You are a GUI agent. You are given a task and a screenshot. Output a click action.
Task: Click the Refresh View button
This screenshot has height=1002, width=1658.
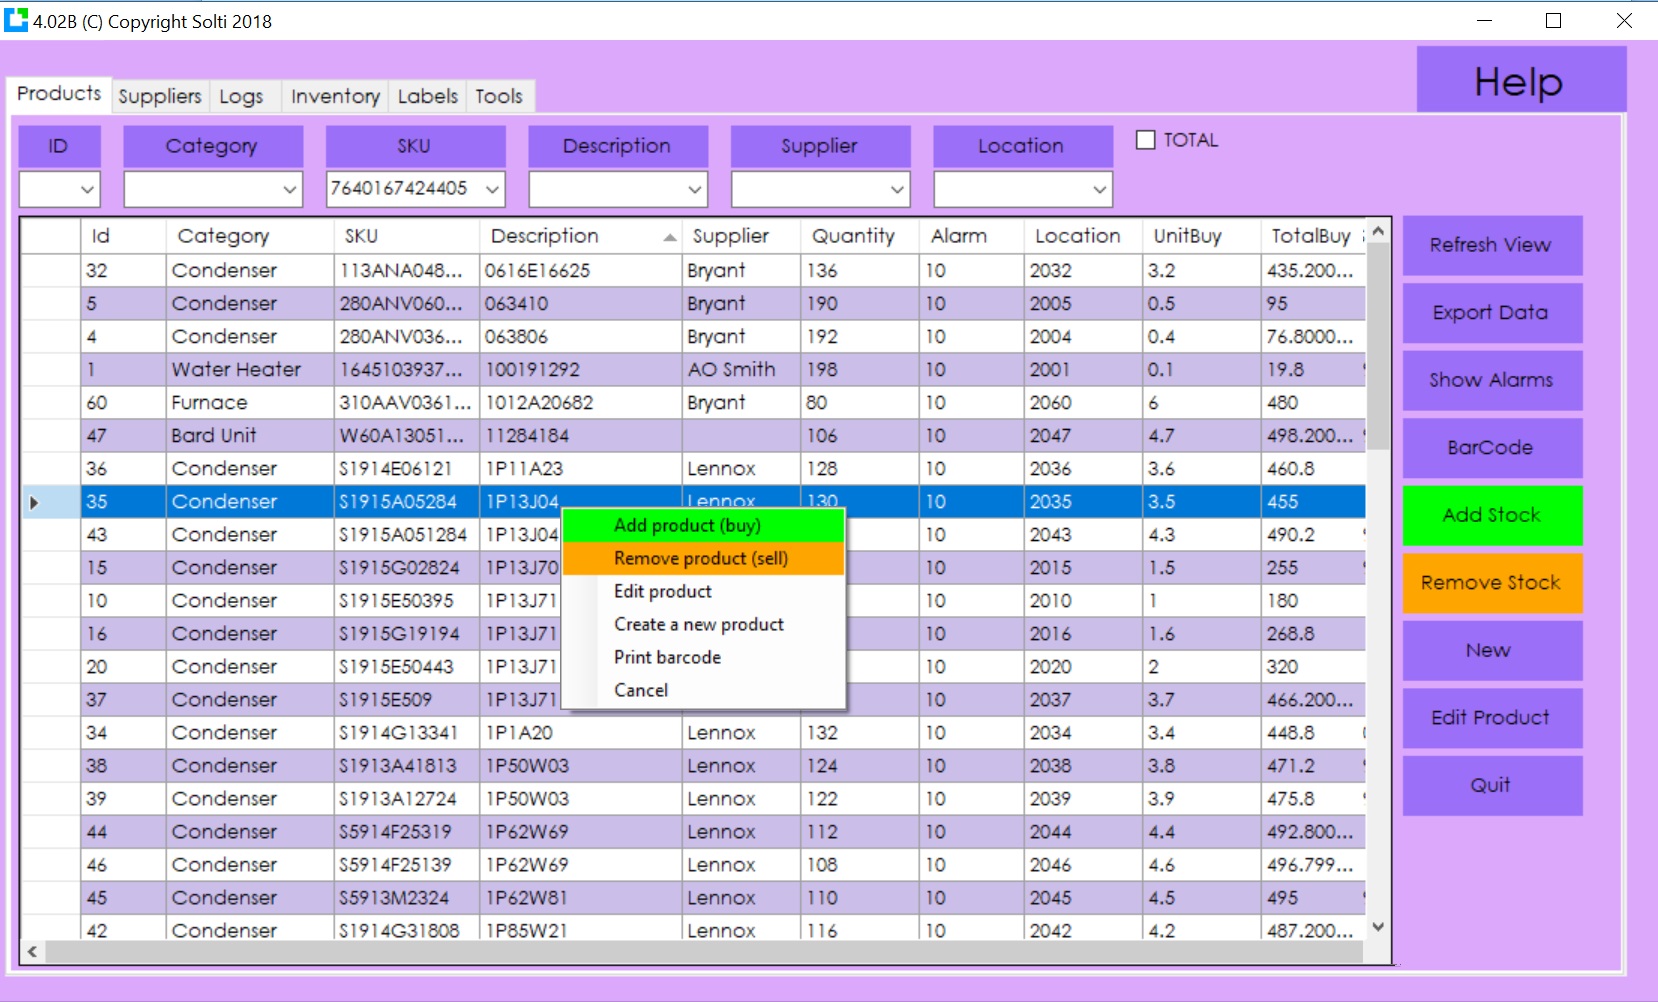1491,245
